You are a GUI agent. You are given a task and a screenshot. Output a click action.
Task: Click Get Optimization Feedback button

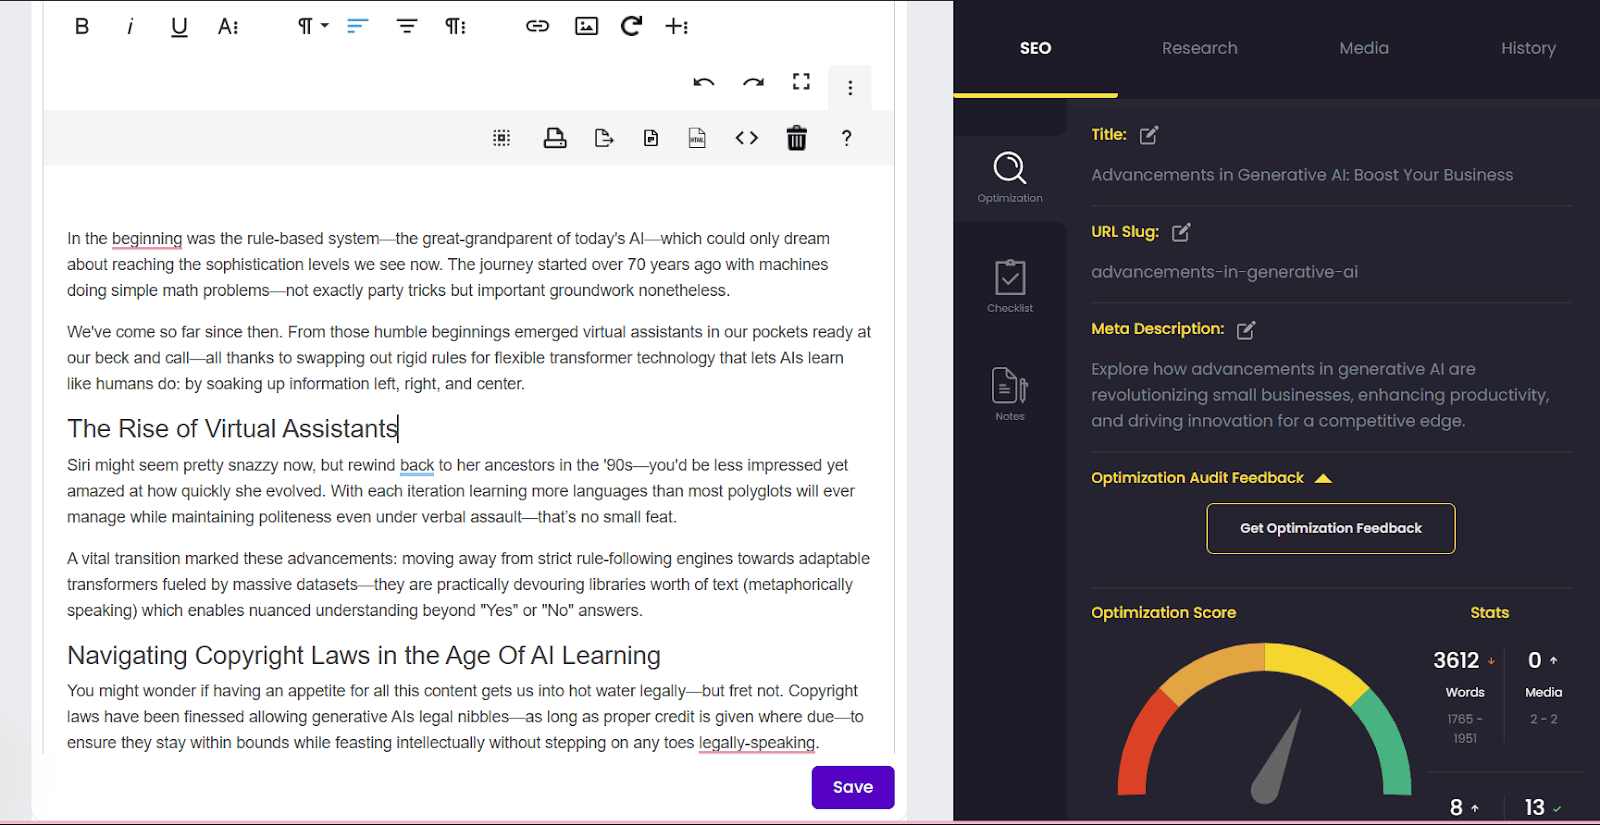click(x=1331, y=528)
